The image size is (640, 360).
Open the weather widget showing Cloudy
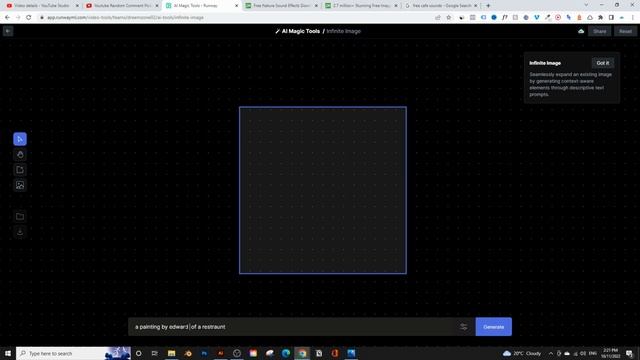coord(522,353)
